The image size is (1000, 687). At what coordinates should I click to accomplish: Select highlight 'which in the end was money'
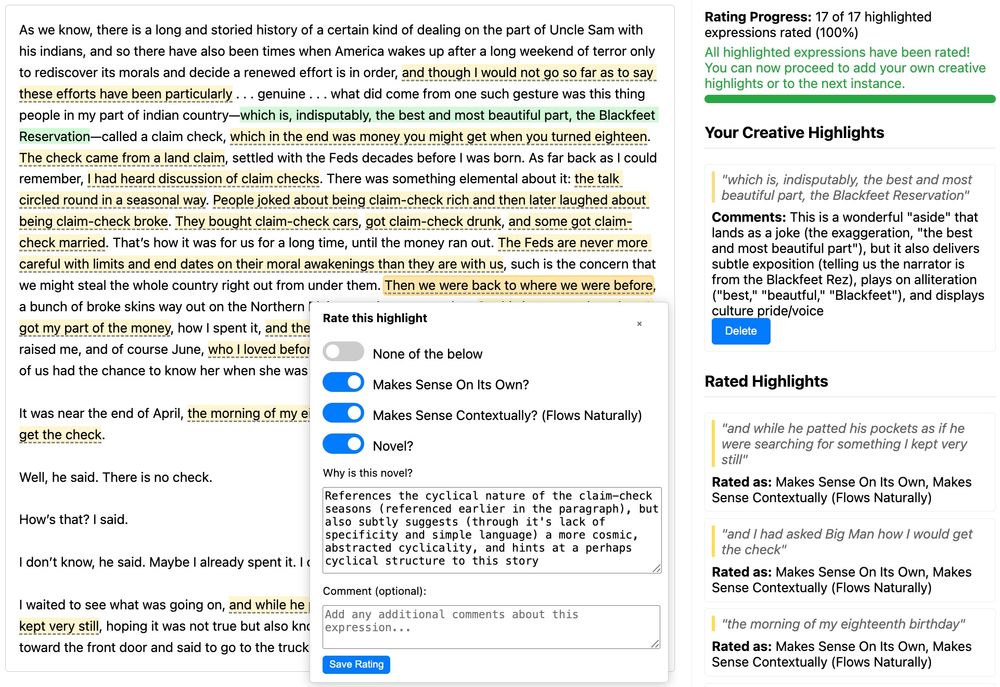[x=439, y=137]
